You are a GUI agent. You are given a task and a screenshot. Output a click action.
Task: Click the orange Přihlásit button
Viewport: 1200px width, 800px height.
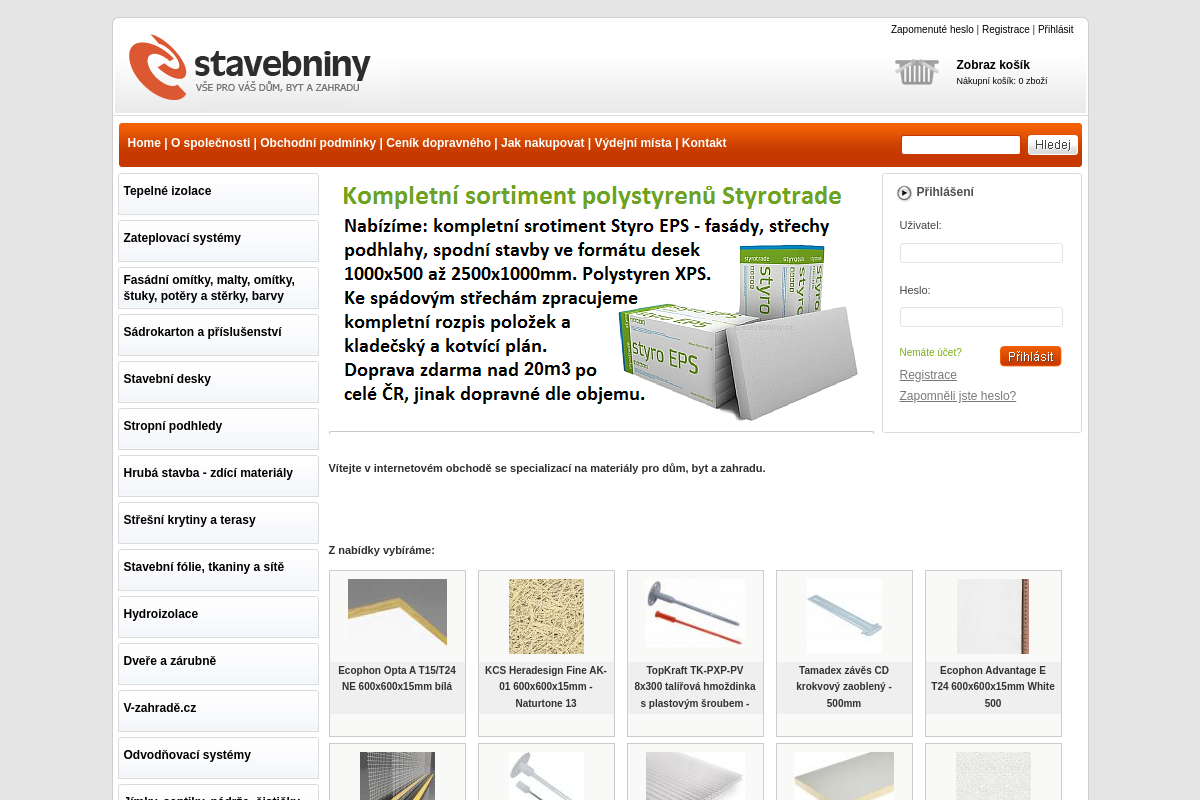[x=1030, y=356]
